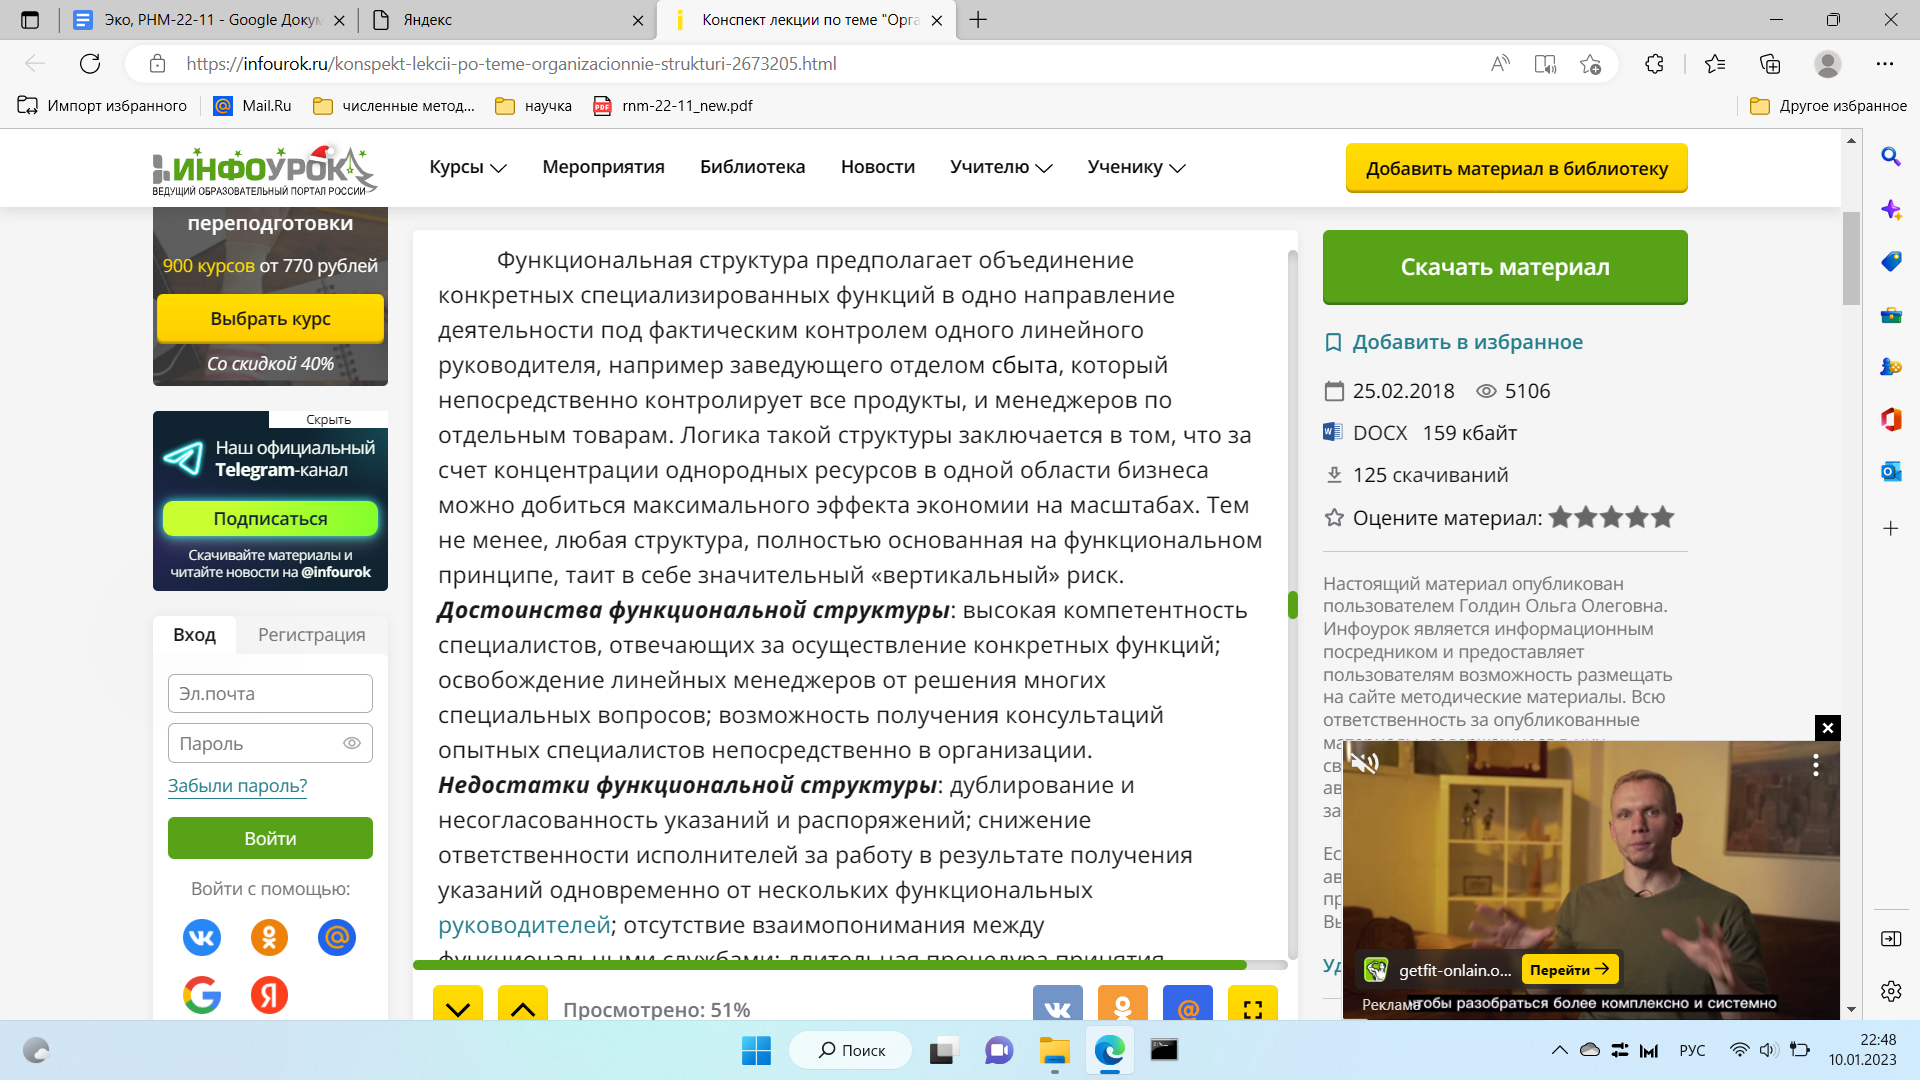This screenshot has height=1080, width=1920.
Task: Open the read aloud icon in address bar
Action: [1500, 64]
